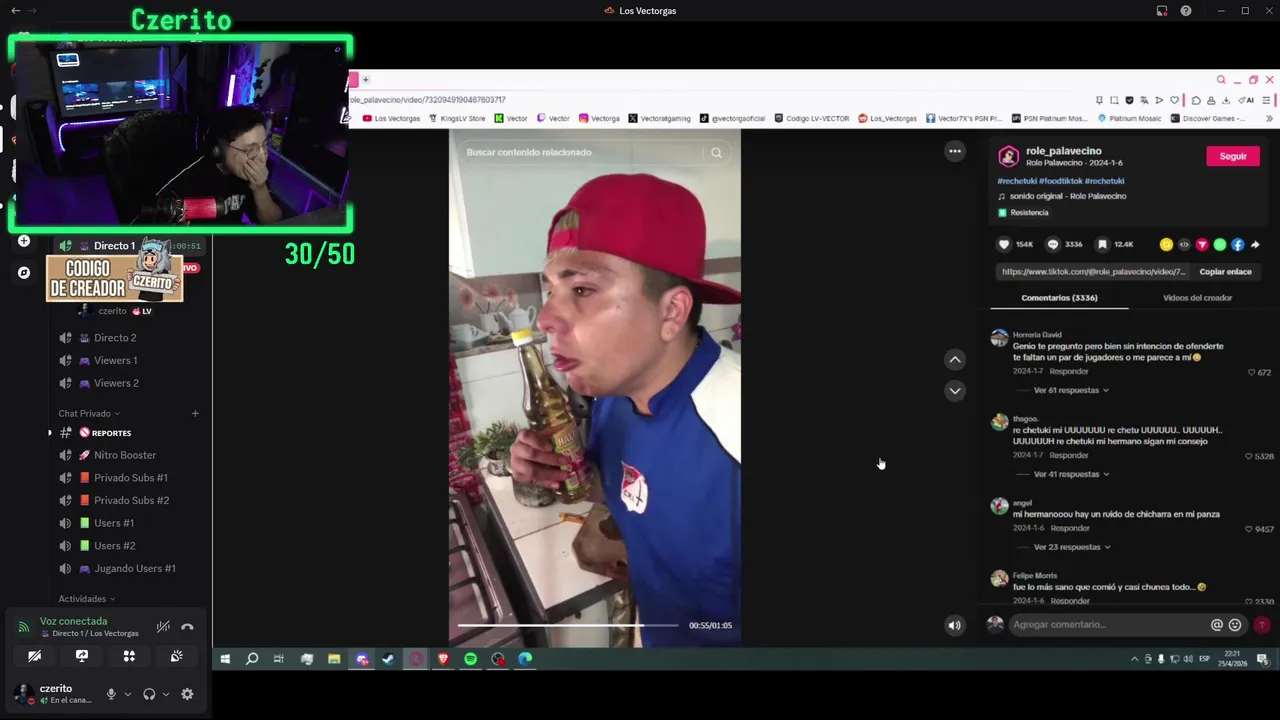Go to next video with down arrow

(955, 391)
